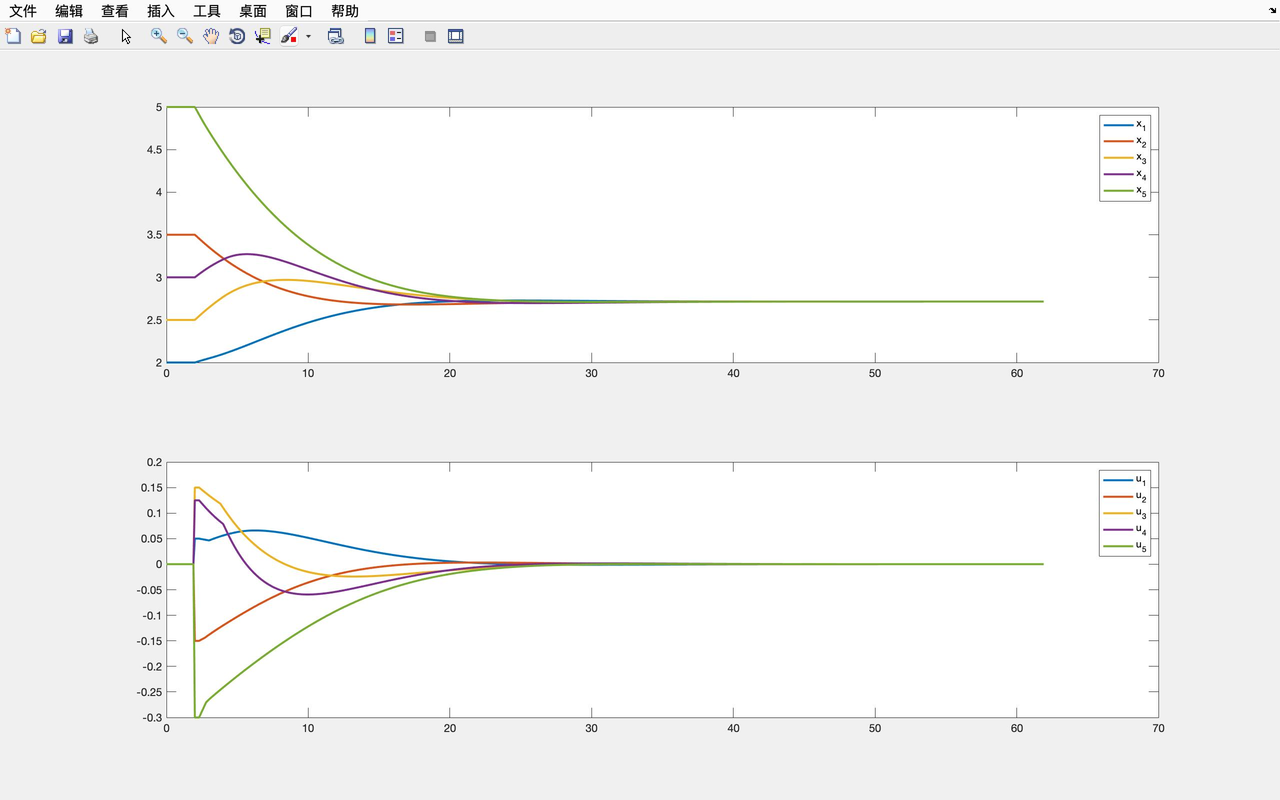
Task: Open a file with the folder icon
Action: click(39, 36)
